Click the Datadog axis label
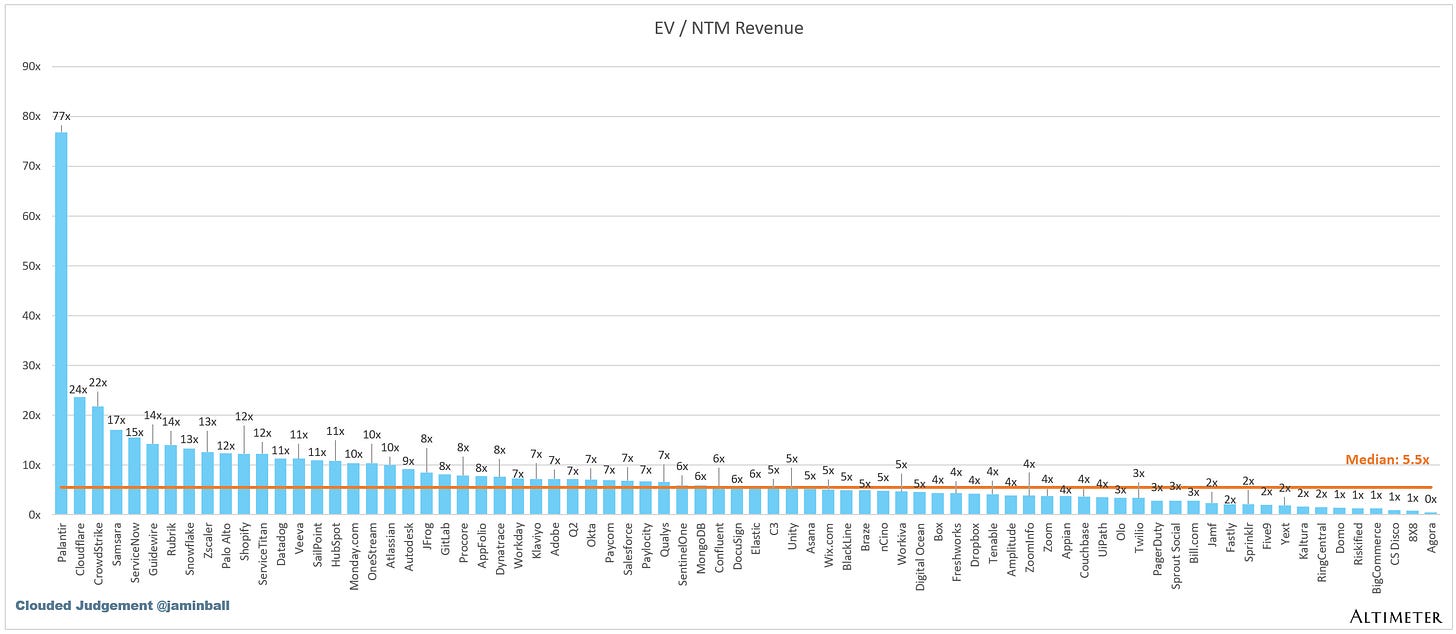Image resolution: width=1456 pixels, height=634 pixels. (280, 545)
